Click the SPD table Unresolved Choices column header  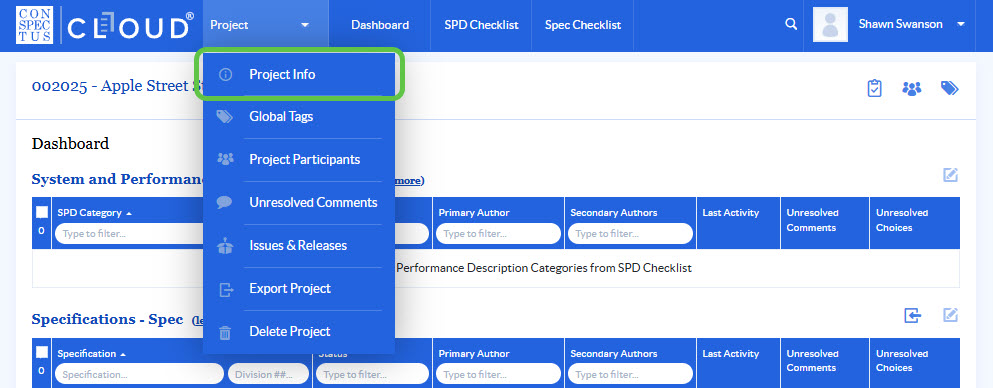click(902, 220)
